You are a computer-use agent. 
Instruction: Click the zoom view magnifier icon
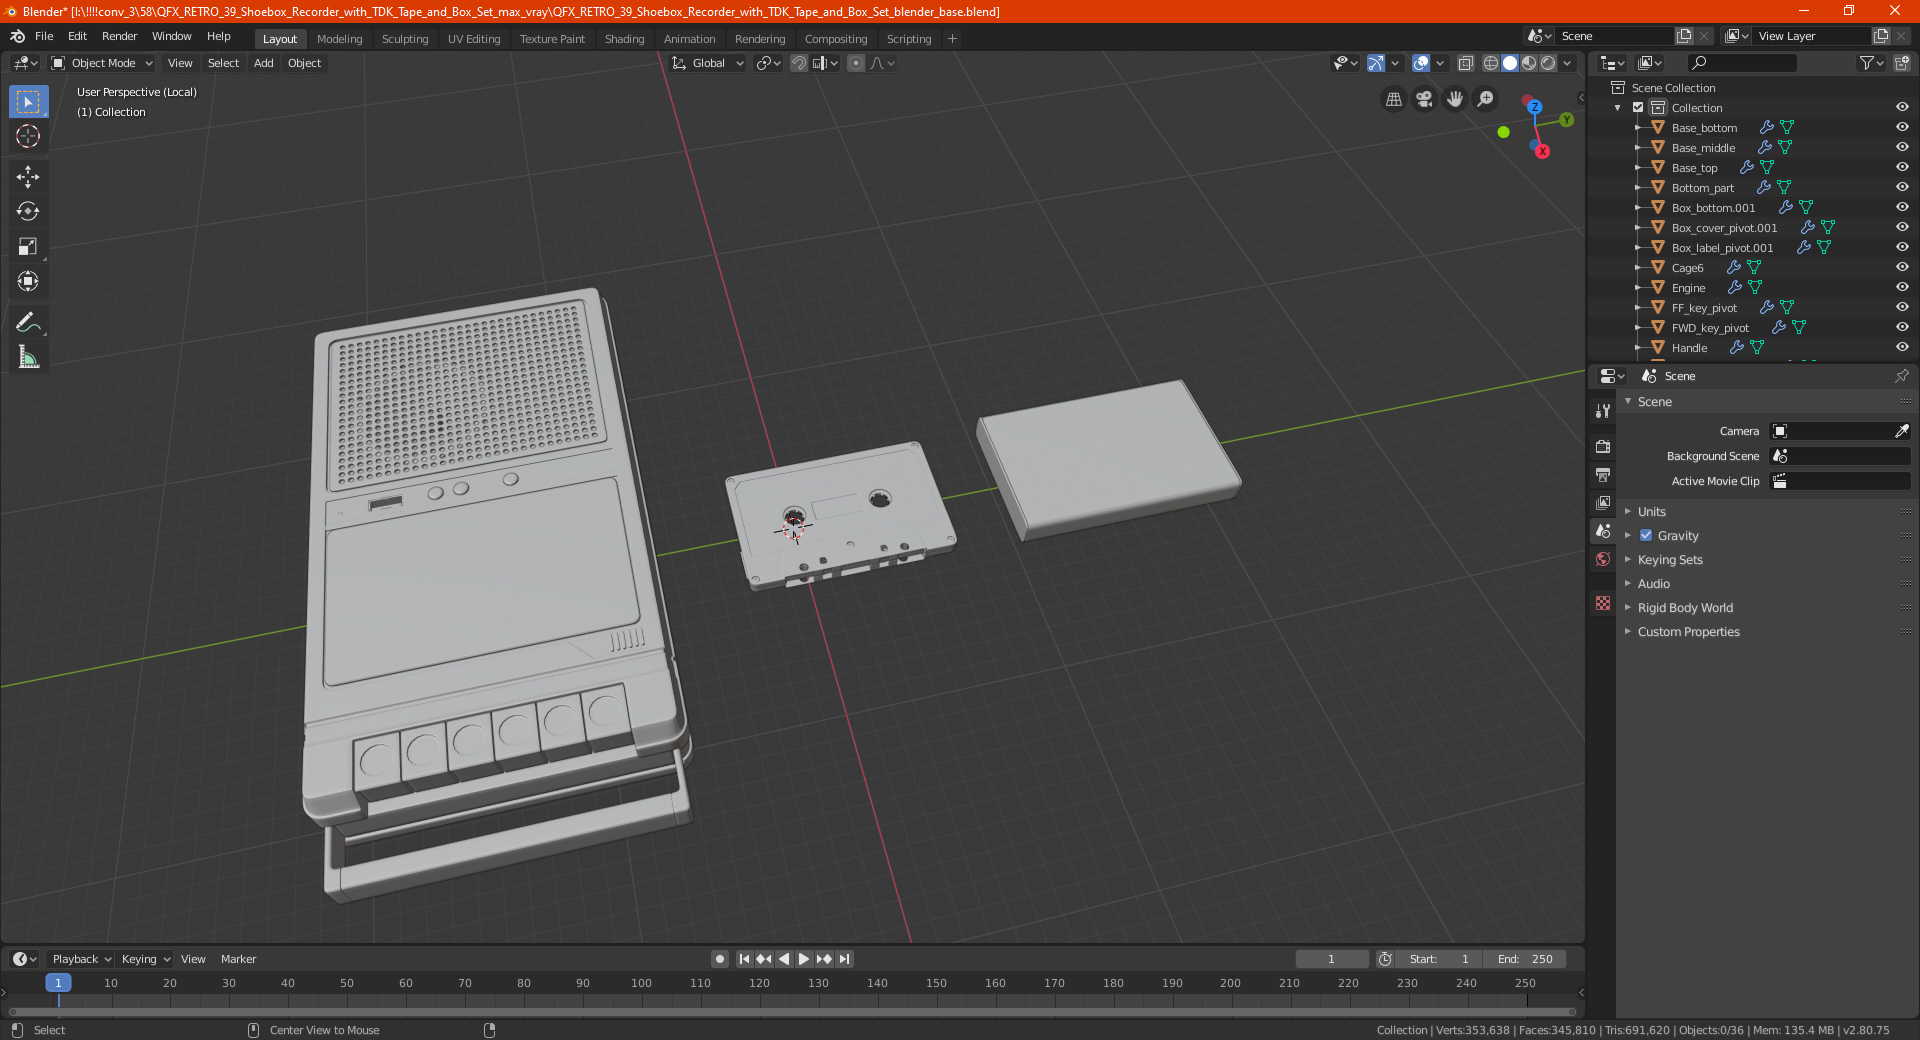pyautogui.click(x=1486, y=99)
